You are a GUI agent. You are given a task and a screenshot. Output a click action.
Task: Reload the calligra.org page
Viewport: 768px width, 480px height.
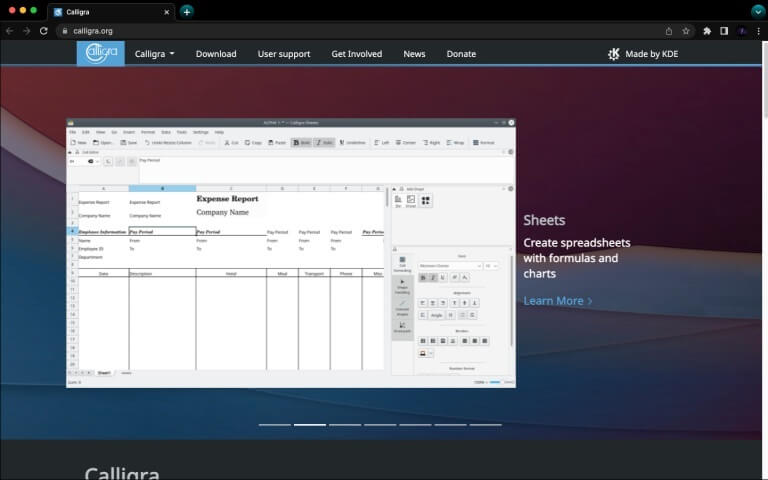click(x=44, y=31)
